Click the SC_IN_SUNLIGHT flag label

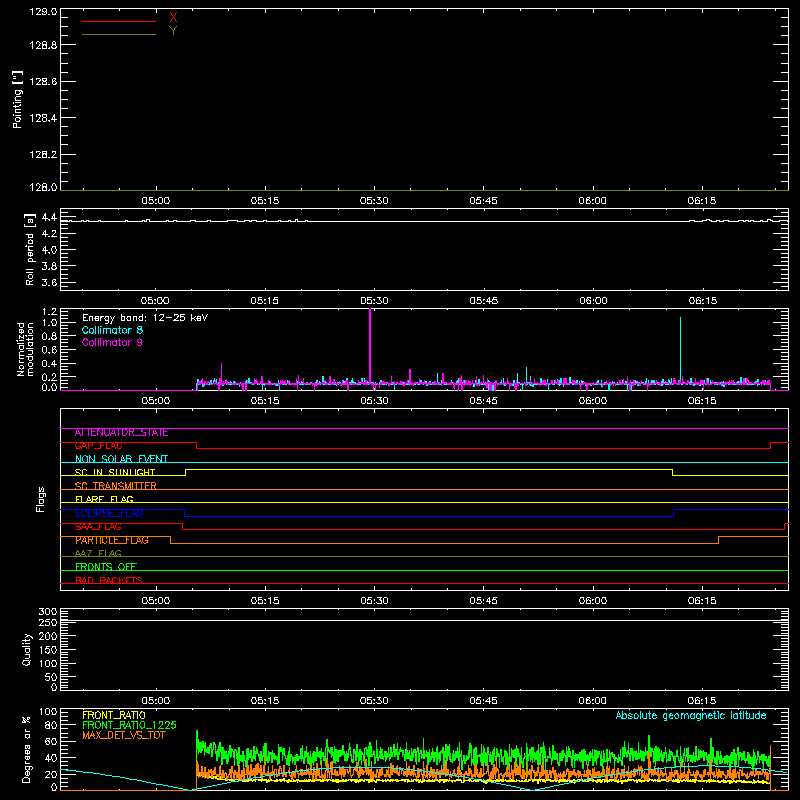[115, 472]
